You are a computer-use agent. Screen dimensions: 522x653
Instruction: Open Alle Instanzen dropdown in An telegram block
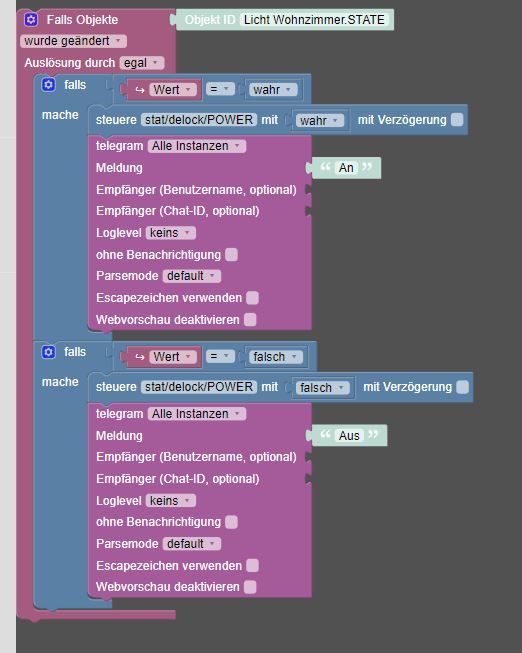tap(197, 146)
